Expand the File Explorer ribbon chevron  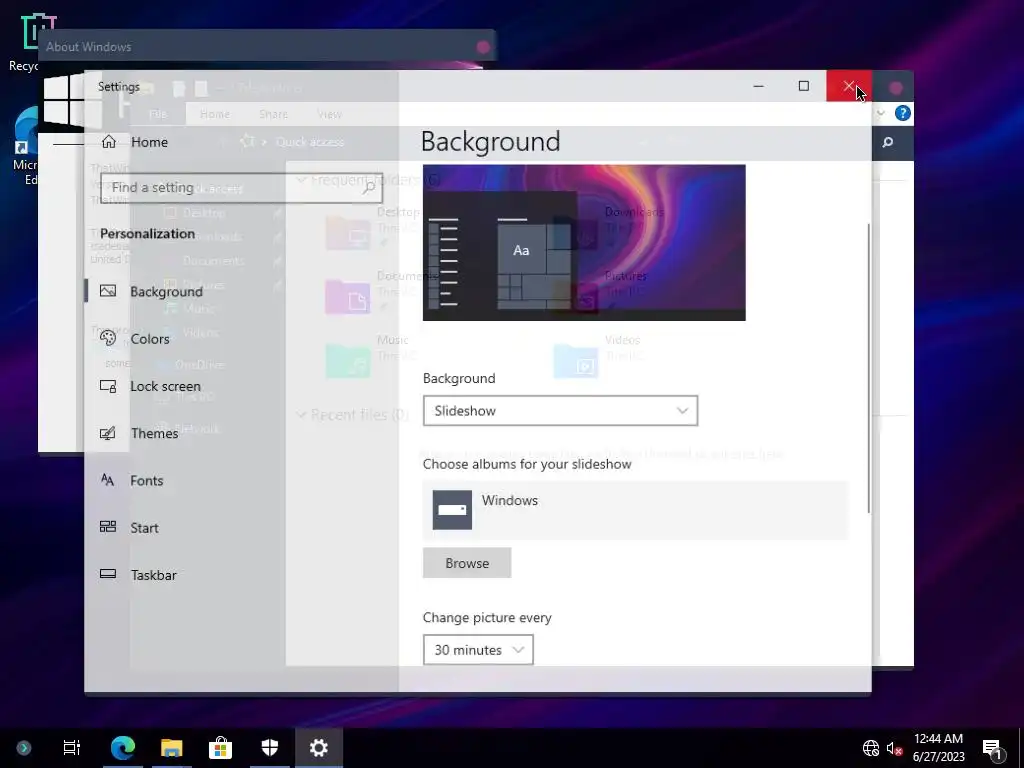coord(880,114)
